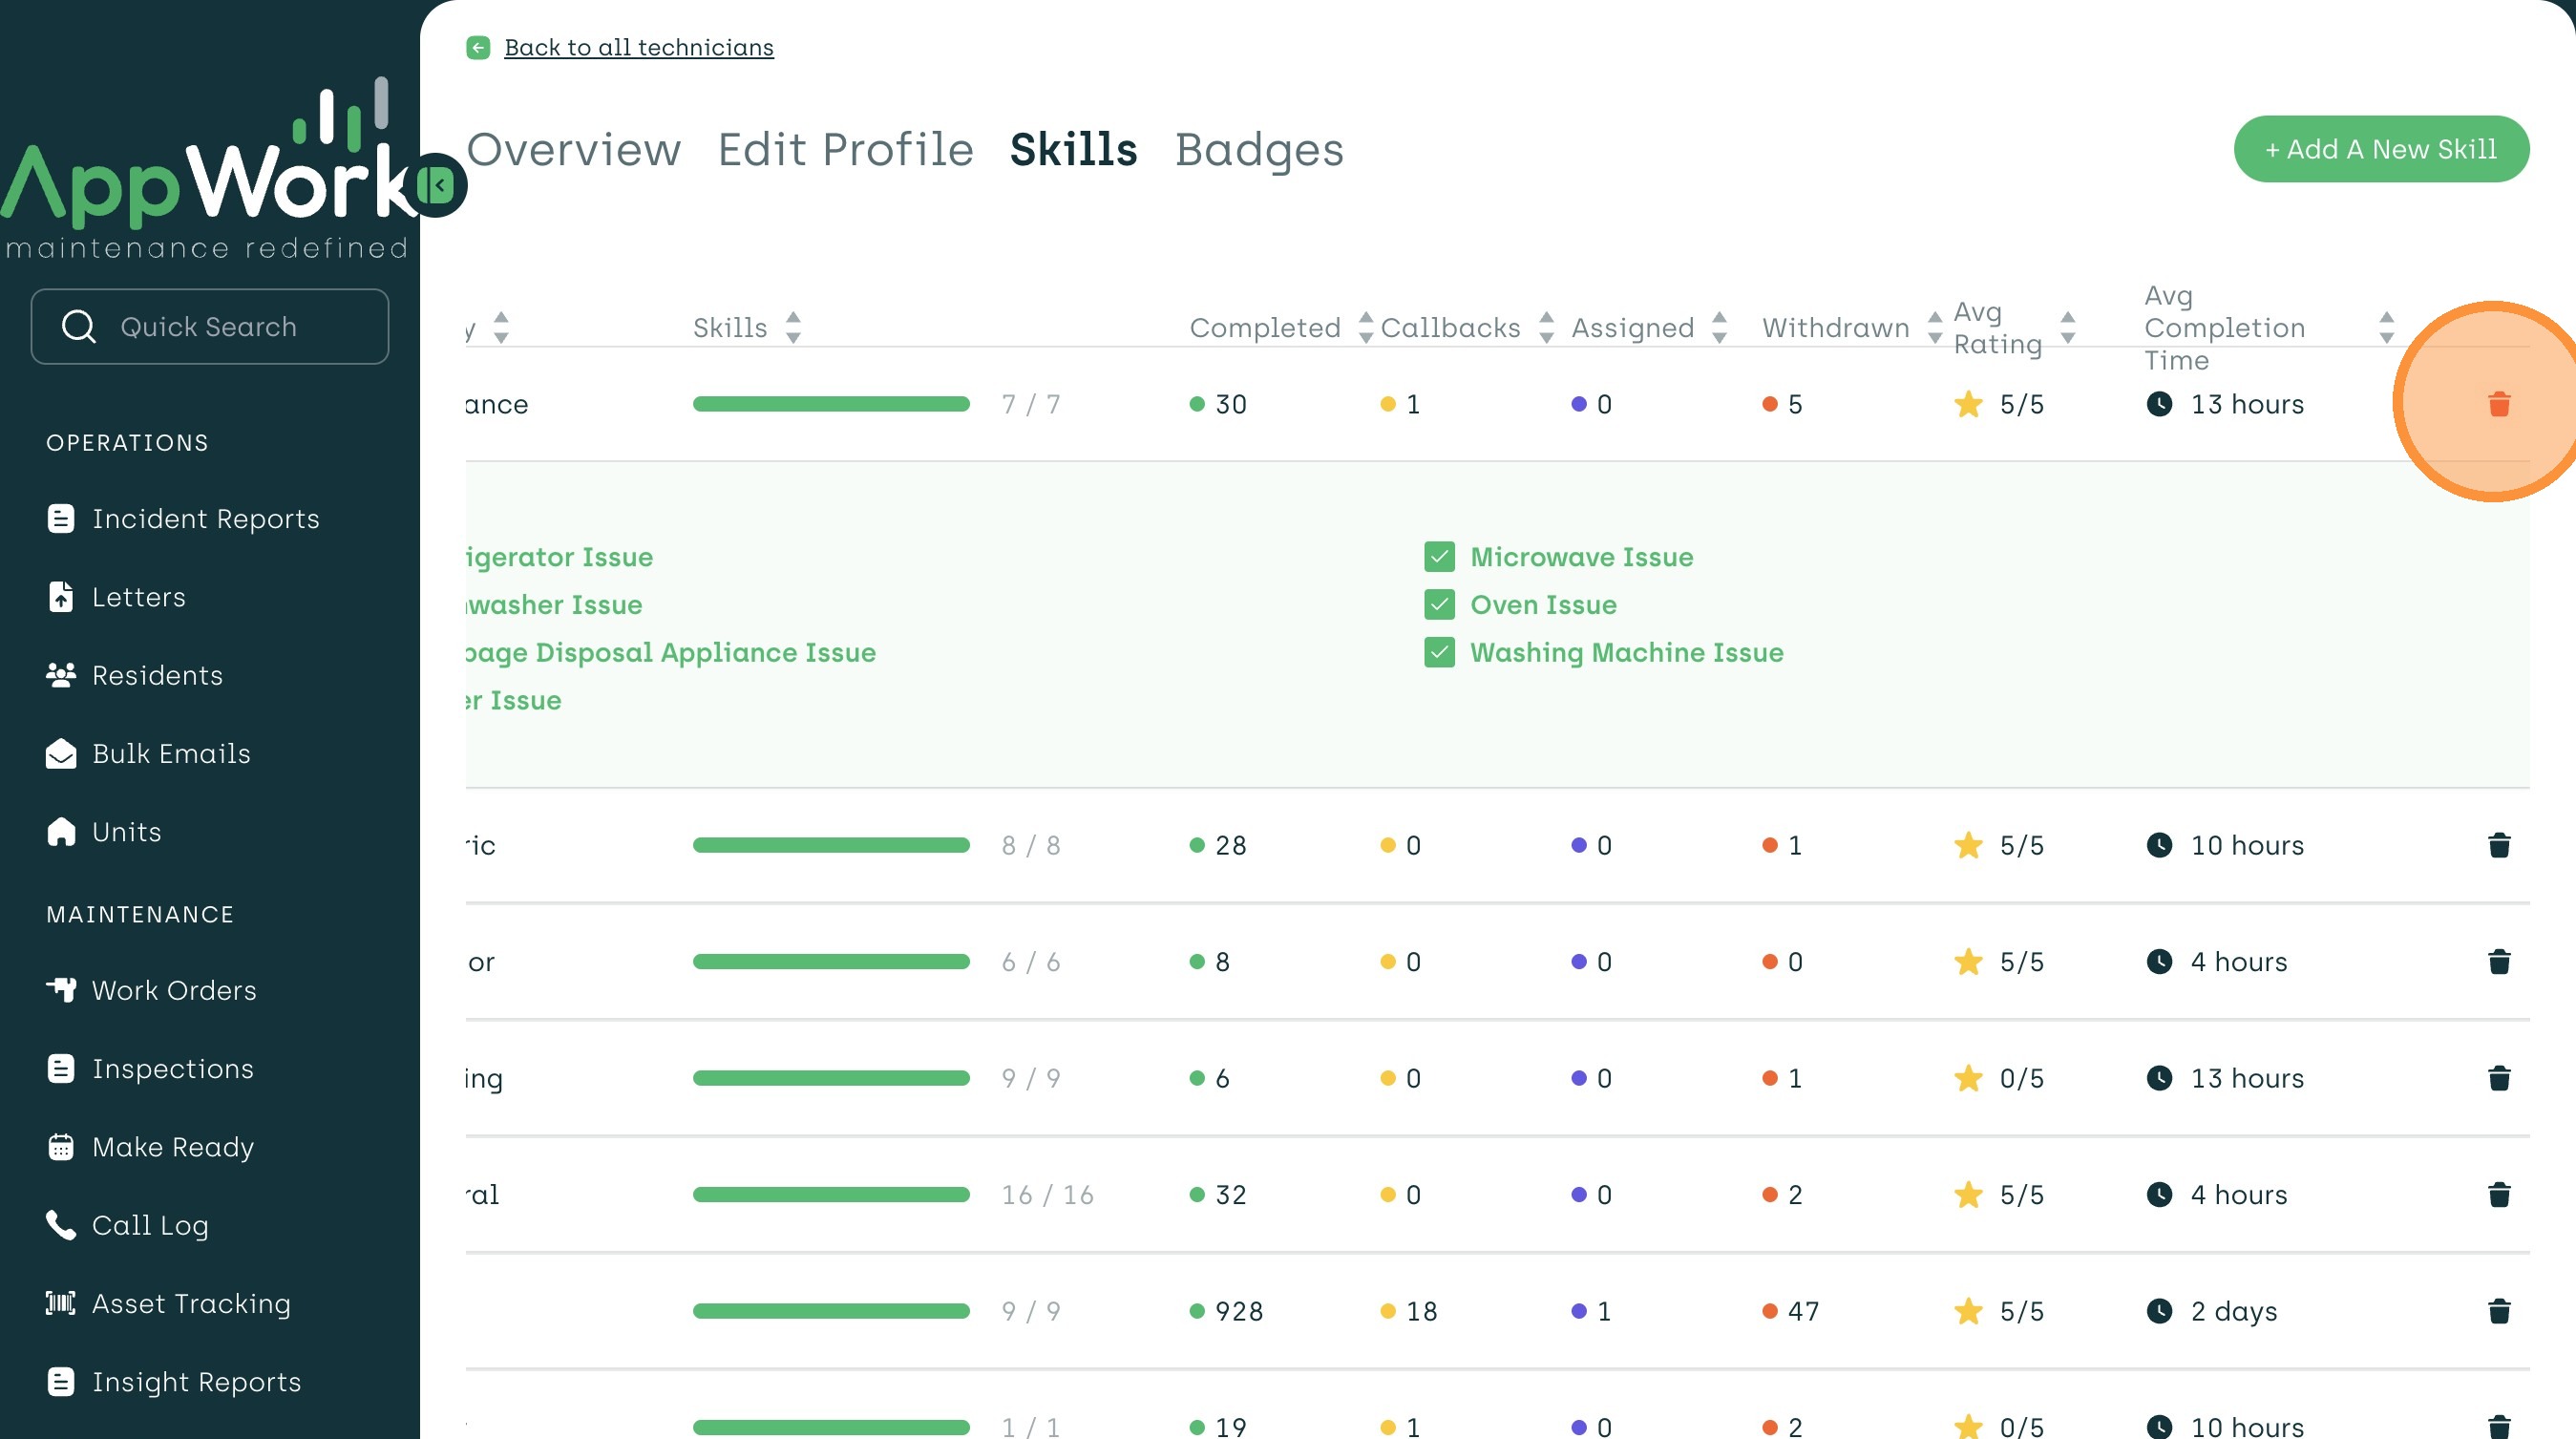Screen dimensions: 2576x1439
Task: Switch to the Badges tab
Action: click(1258, 150)
